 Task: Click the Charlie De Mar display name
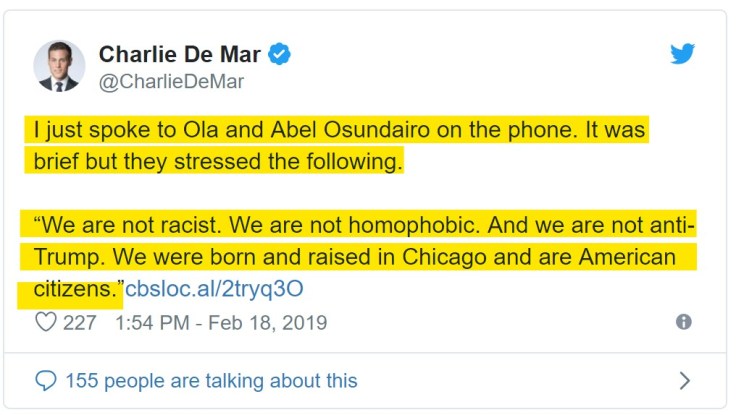[x=180, y=55]
